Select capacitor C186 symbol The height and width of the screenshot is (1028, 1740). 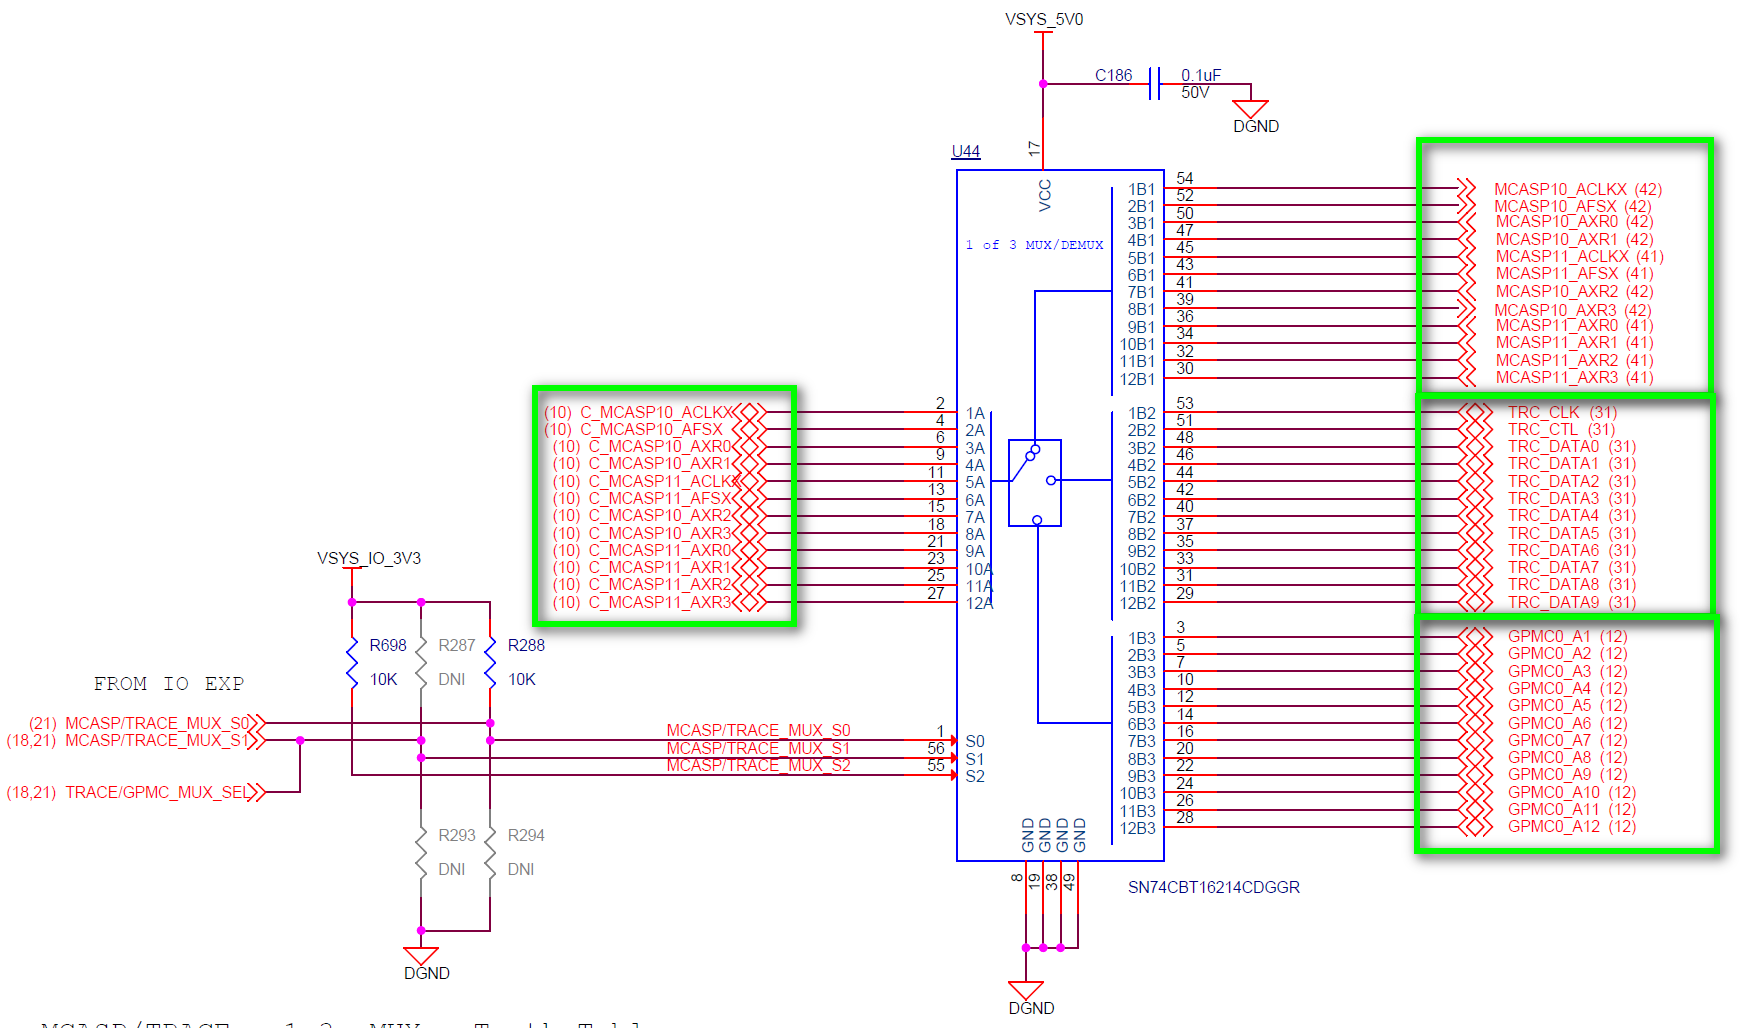[x=1155, y=84]
